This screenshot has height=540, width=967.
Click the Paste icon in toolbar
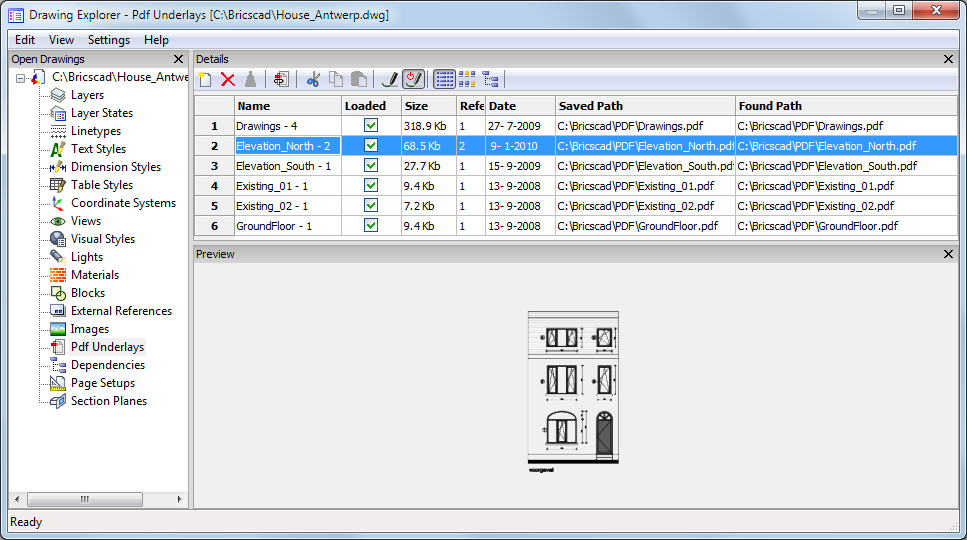[358, 80]
